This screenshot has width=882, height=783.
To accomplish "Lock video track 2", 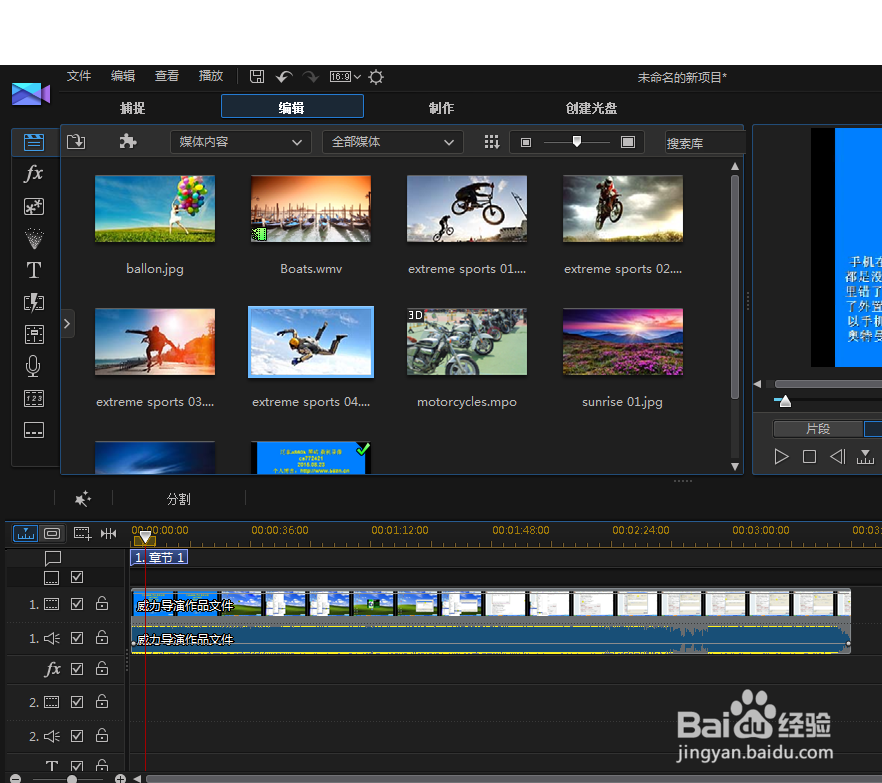I will (x=102, y=701).
